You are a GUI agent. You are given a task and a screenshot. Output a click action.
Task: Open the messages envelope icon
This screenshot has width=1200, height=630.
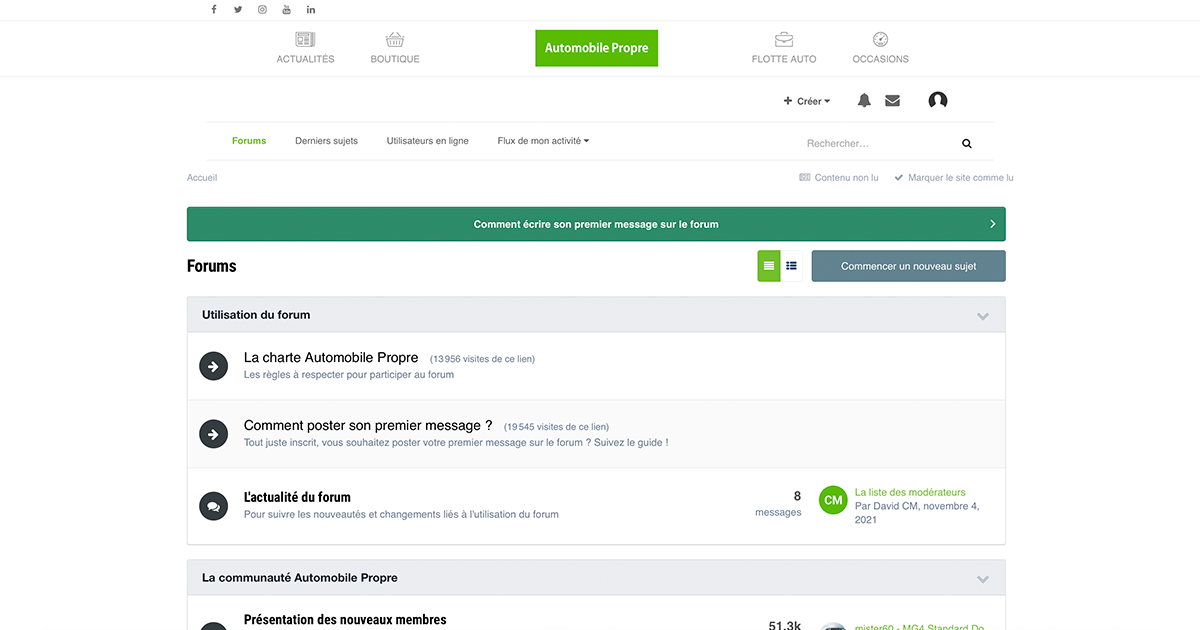point(892,101)
